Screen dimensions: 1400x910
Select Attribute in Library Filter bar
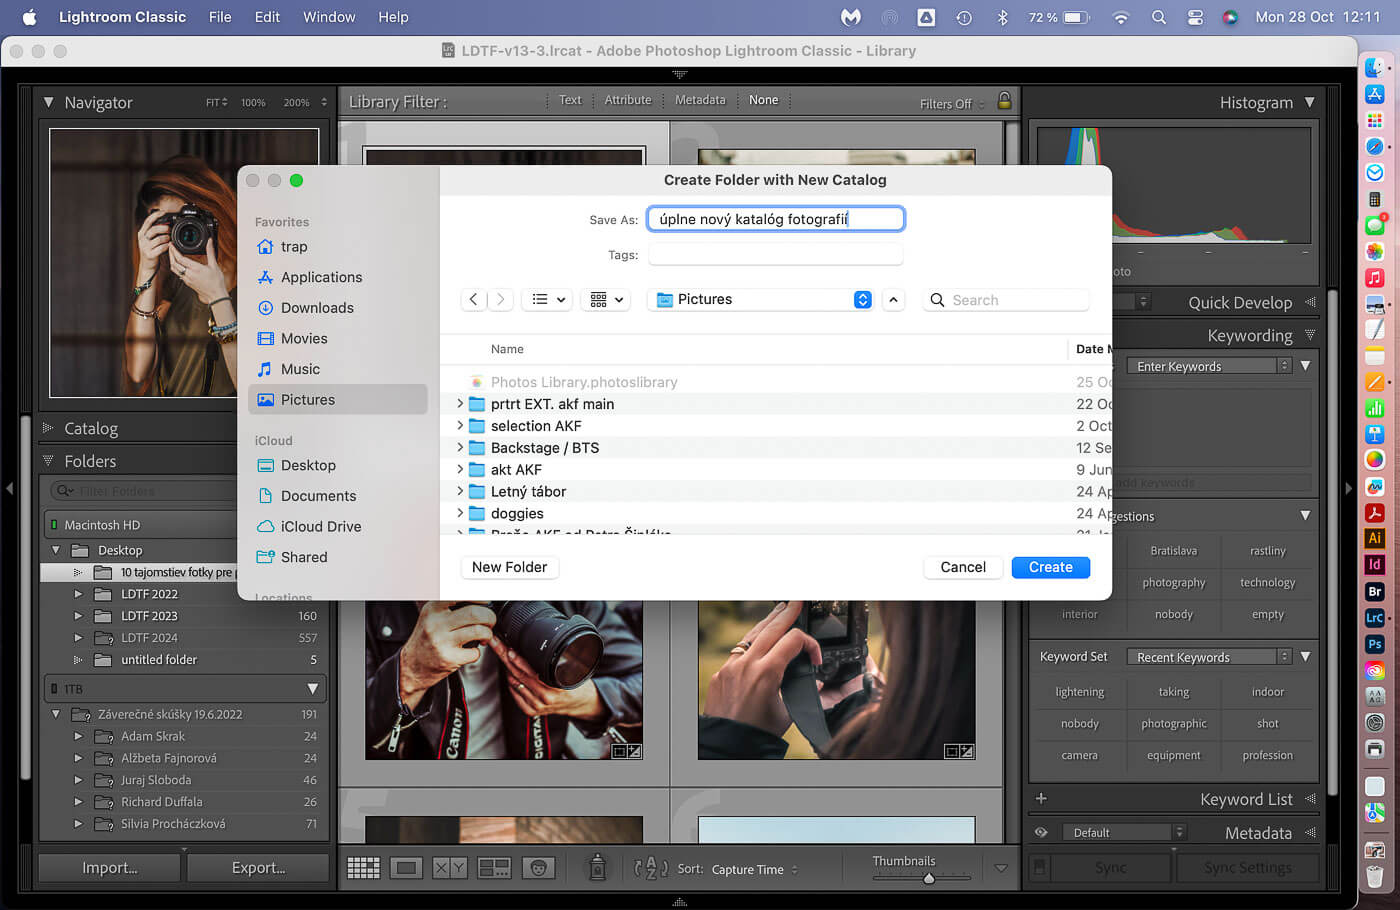click(627, 100)
